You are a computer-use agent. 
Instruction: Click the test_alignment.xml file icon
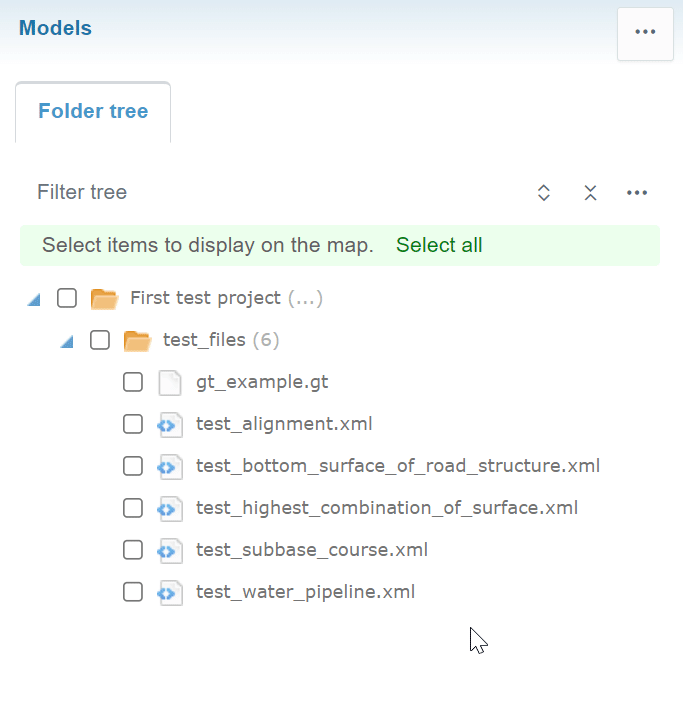click(x=170, y=424)
